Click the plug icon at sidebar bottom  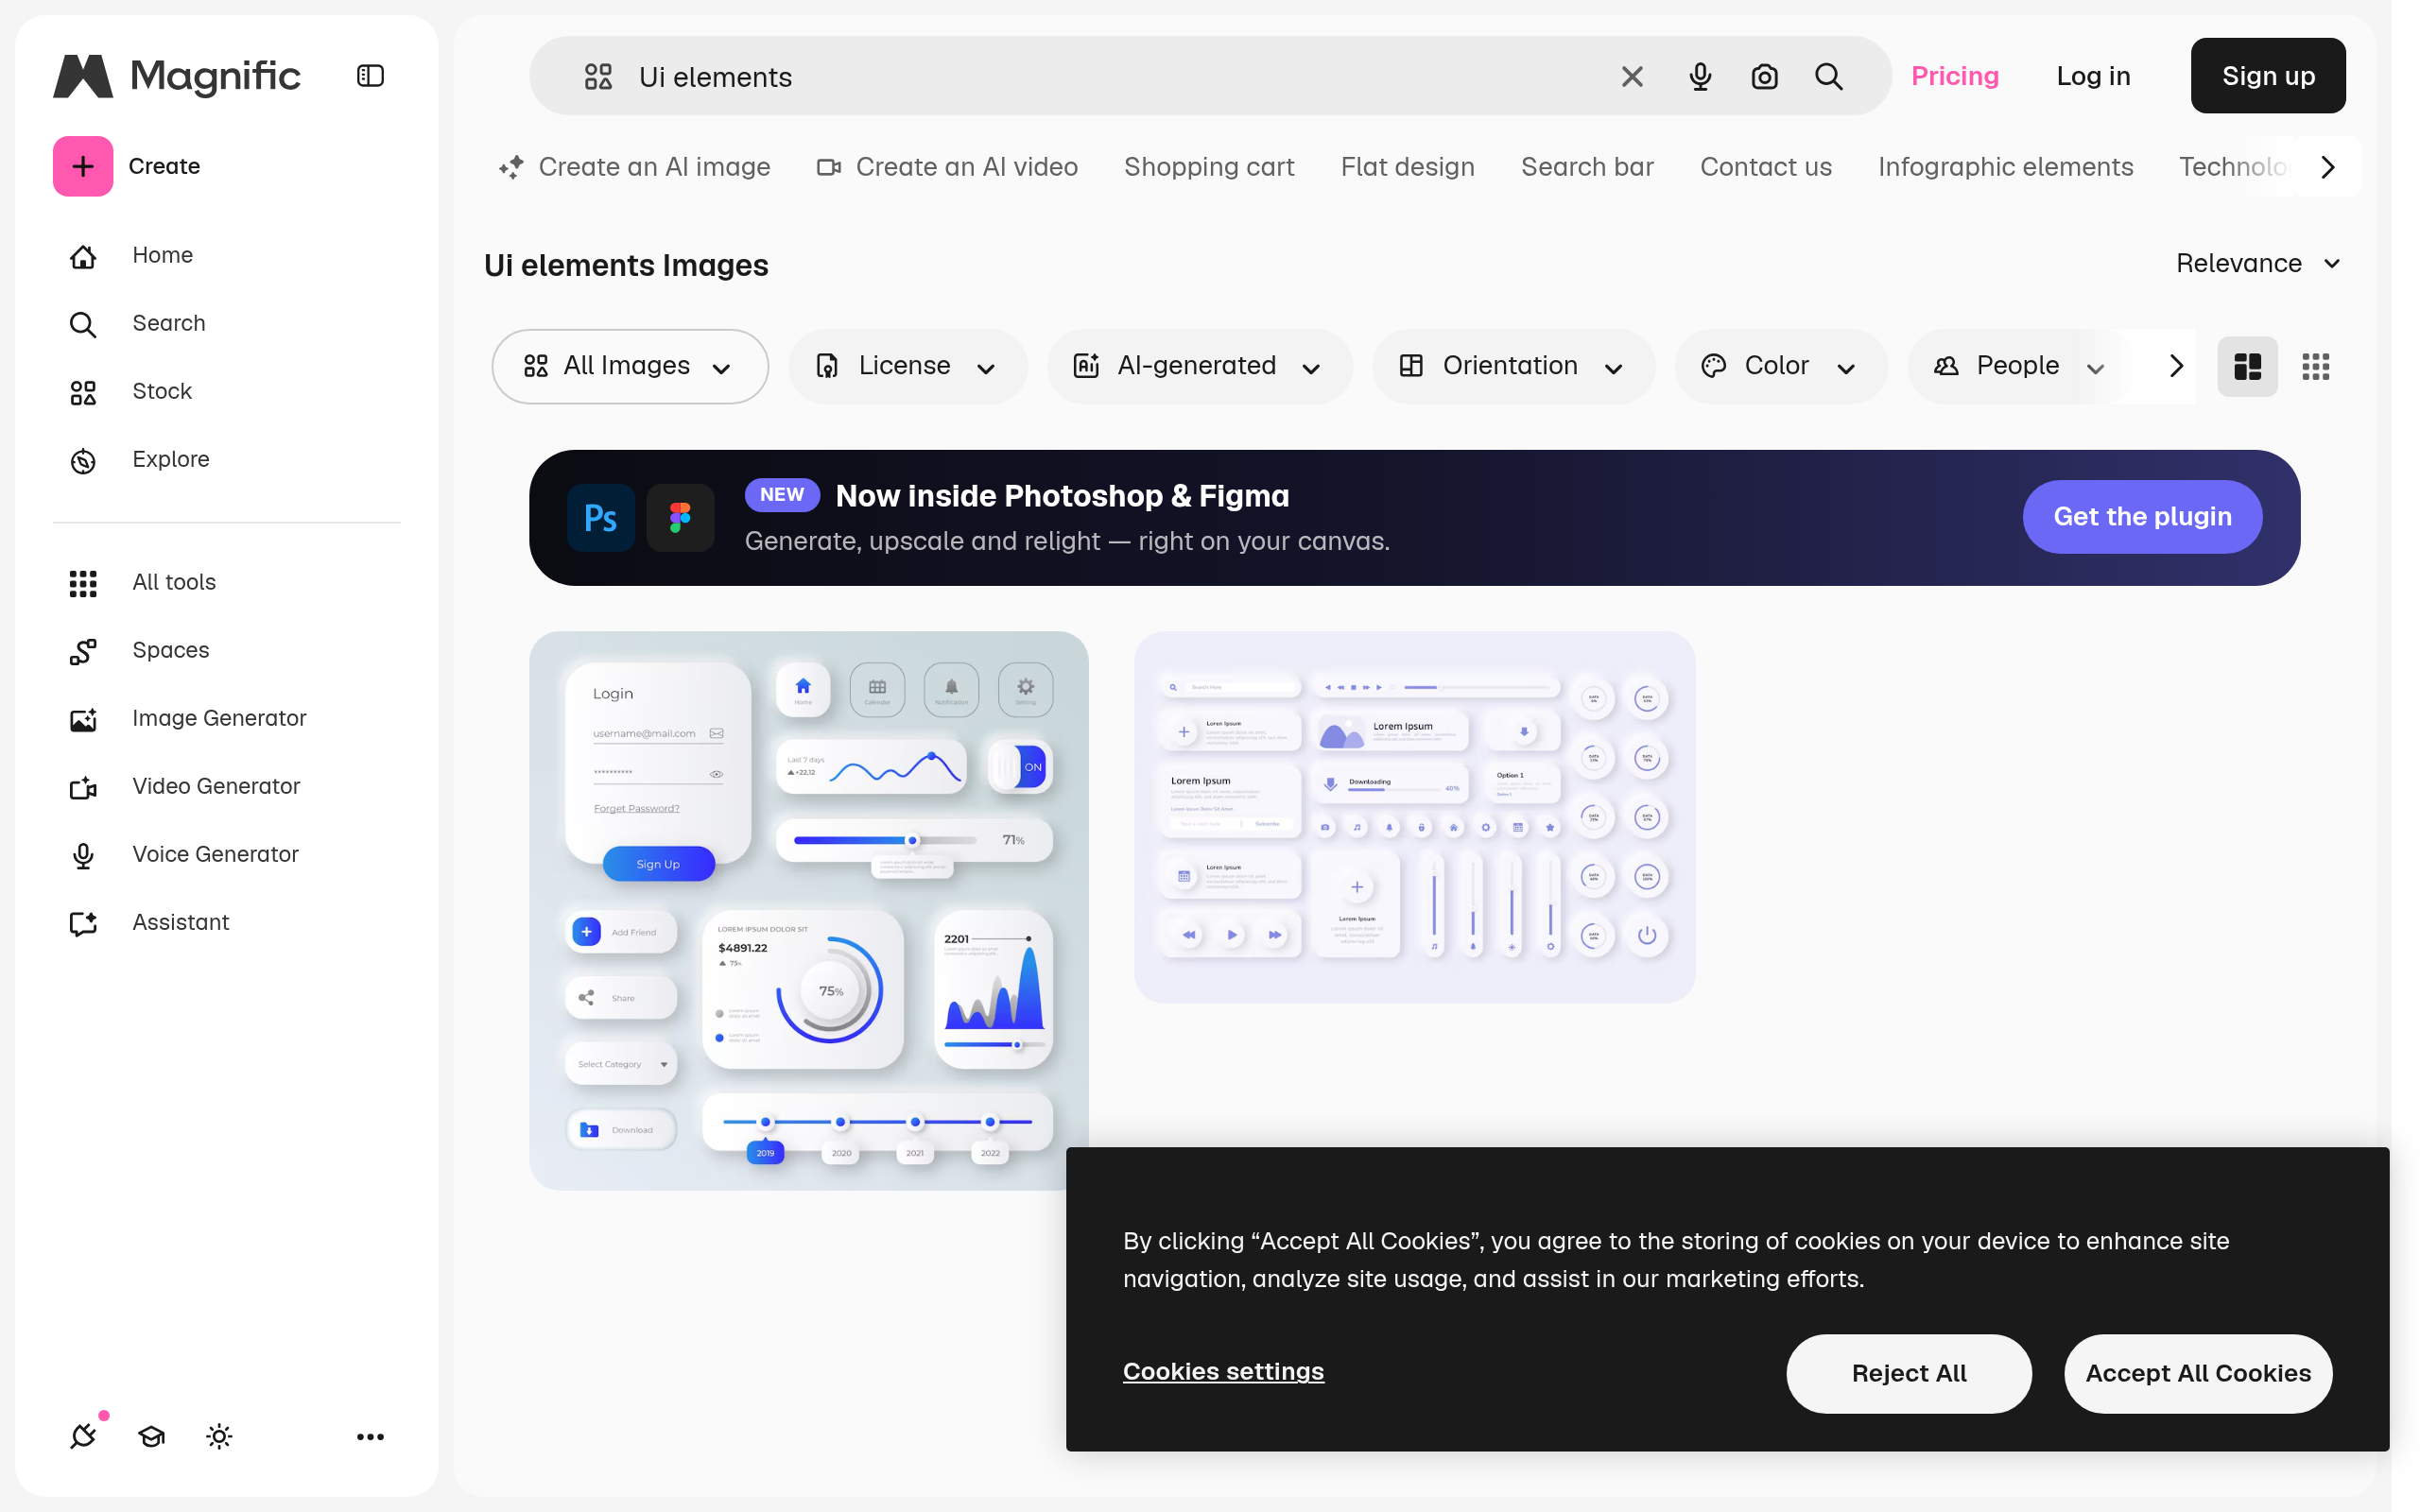click(84, 1436)
